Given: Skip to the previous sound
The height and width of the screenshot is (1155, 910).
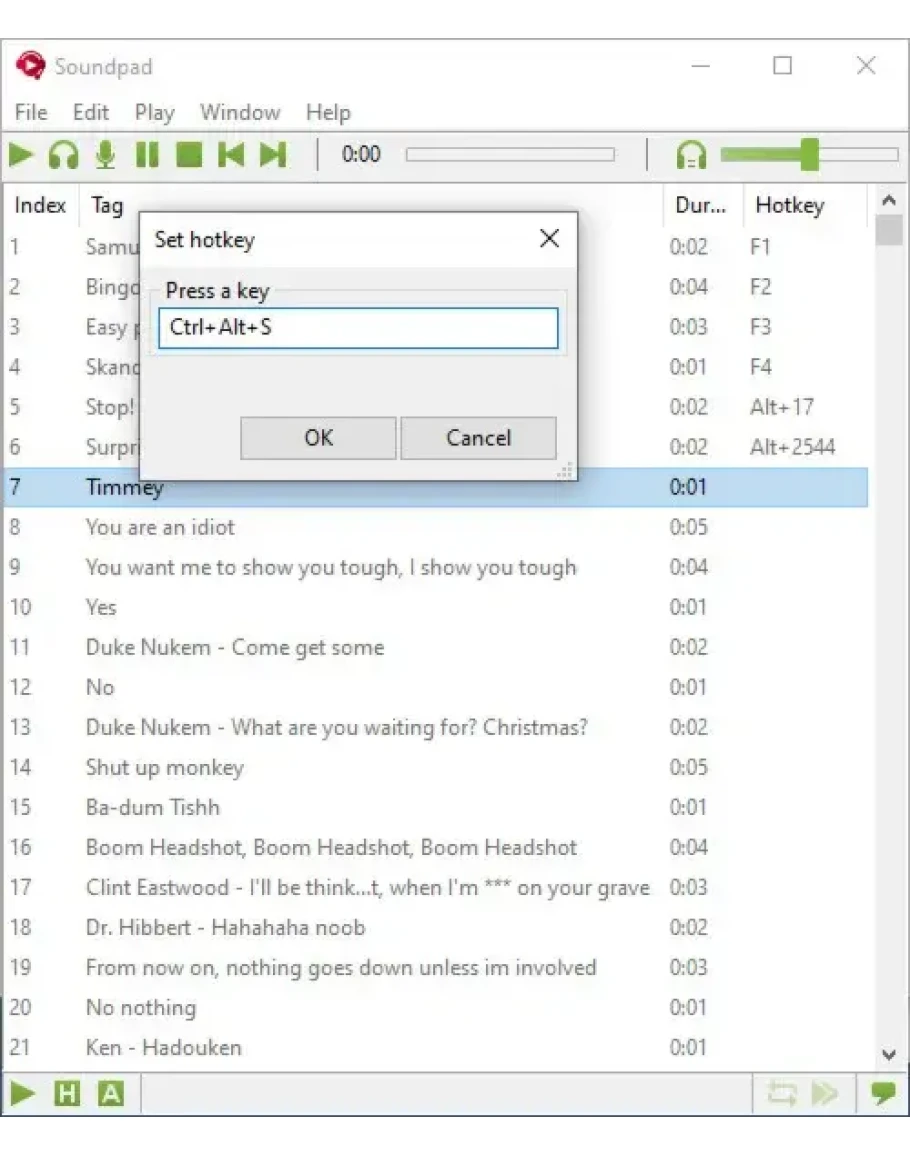Looking at the screenshot, I should pos(231,155).
